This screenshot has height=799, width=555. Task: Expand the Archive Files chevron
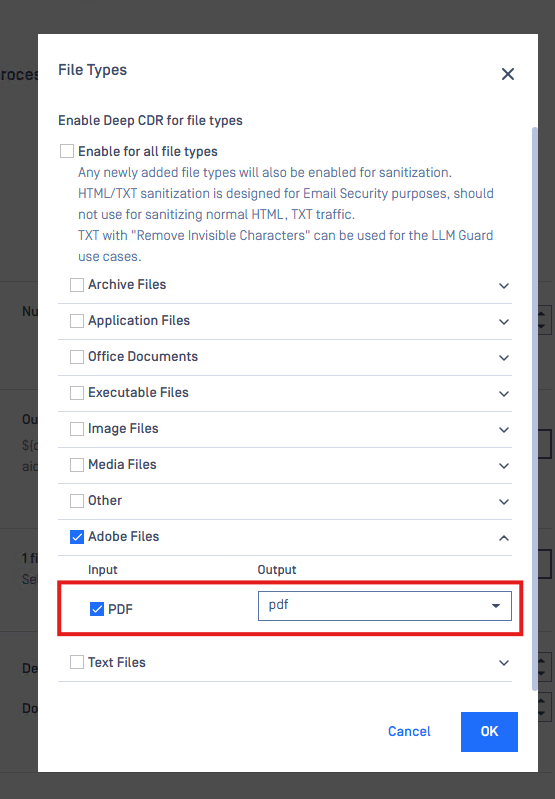[x=504, y=286]
